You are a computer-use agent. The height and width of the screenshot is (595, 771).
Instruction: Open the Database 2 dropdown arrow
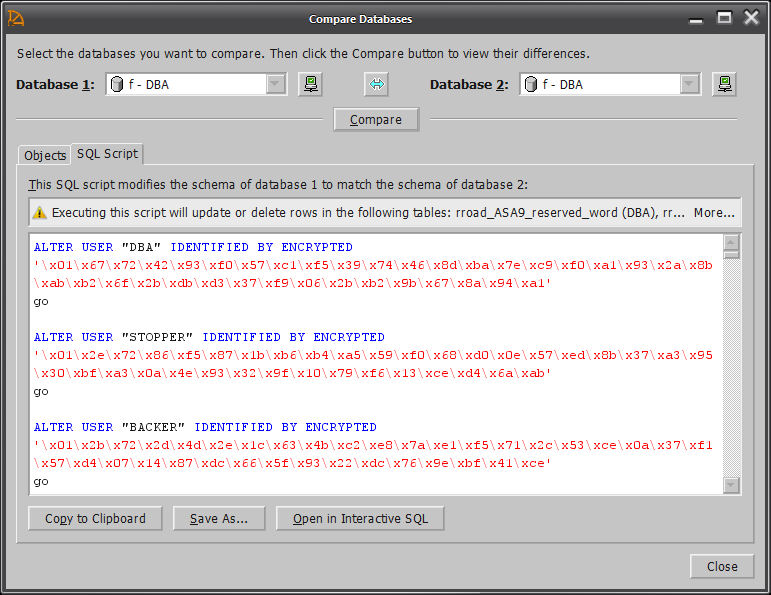689,84
